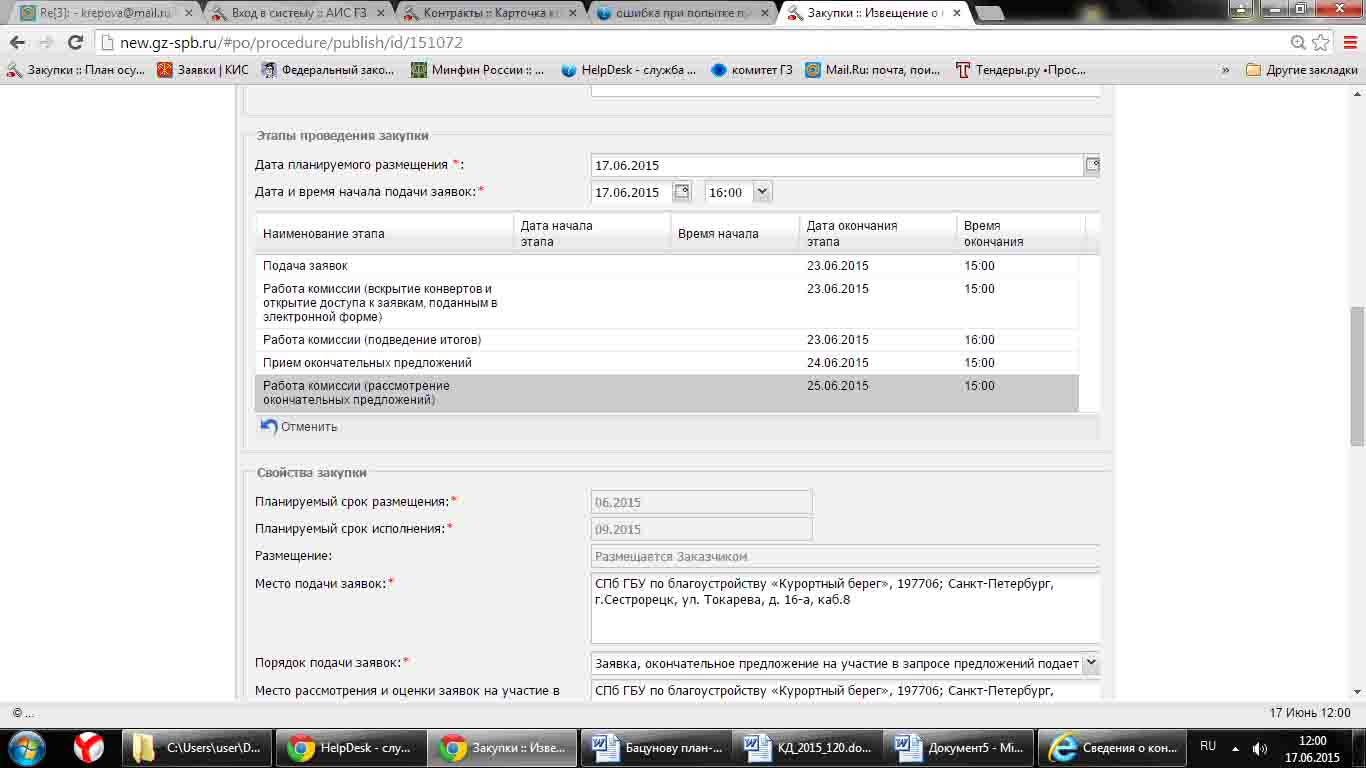The height and width of the screenshot is (768, 1366).
Task: Open the Федеральный зако... bookmark
Action: (328, 70)
